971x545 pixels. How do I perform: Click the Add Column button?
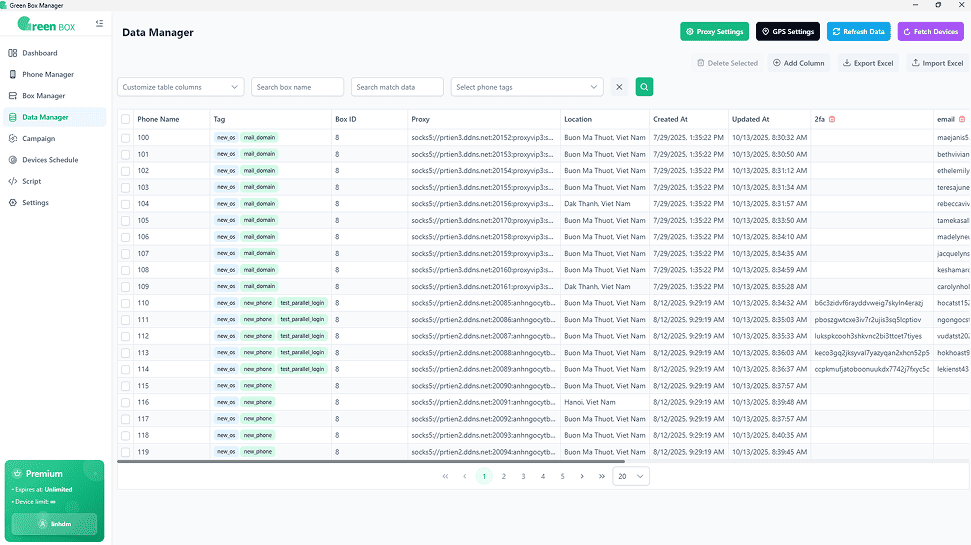tap(799, 63)
